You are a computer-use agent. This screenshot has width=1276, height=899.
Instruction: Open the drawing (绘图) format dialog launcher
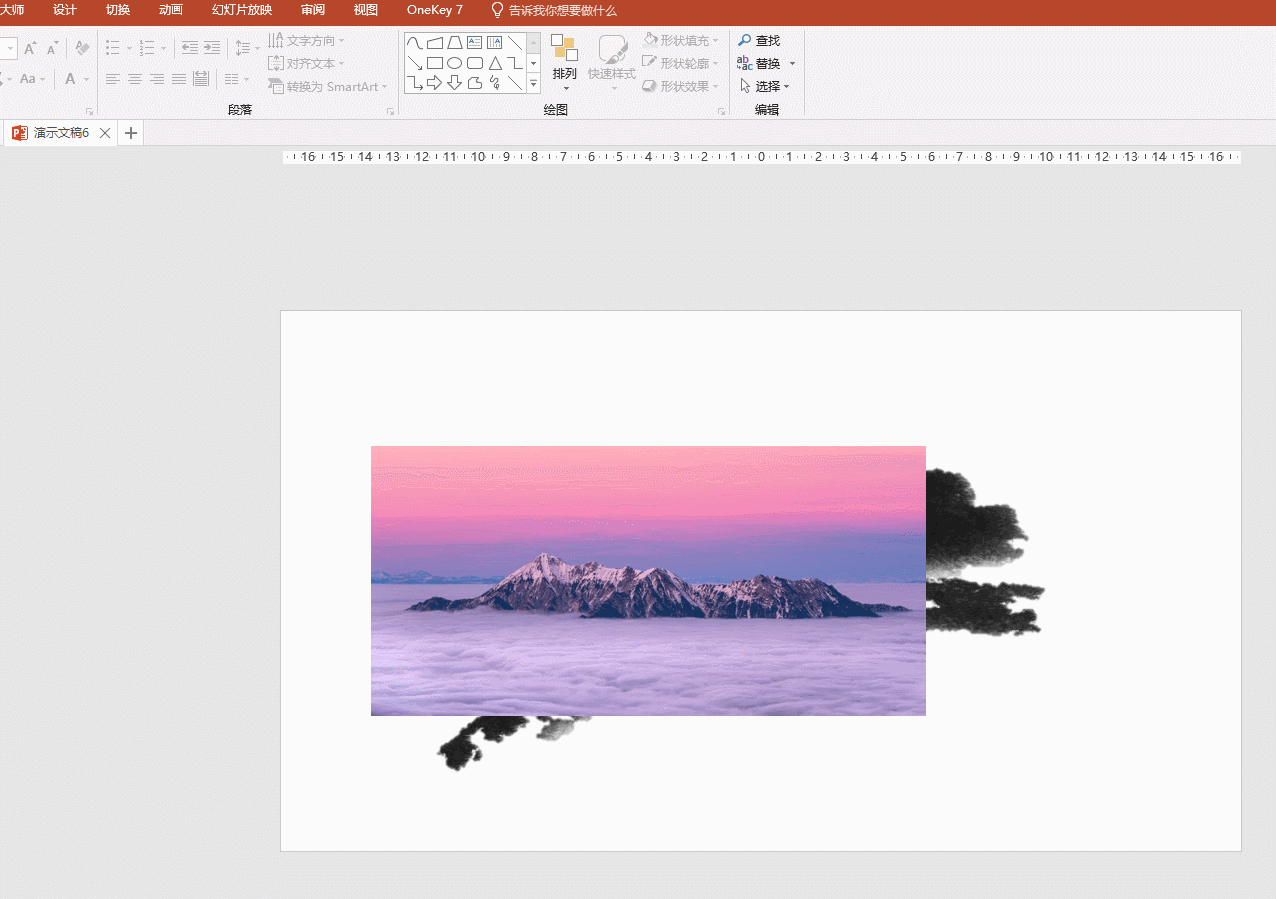(721, 112)
